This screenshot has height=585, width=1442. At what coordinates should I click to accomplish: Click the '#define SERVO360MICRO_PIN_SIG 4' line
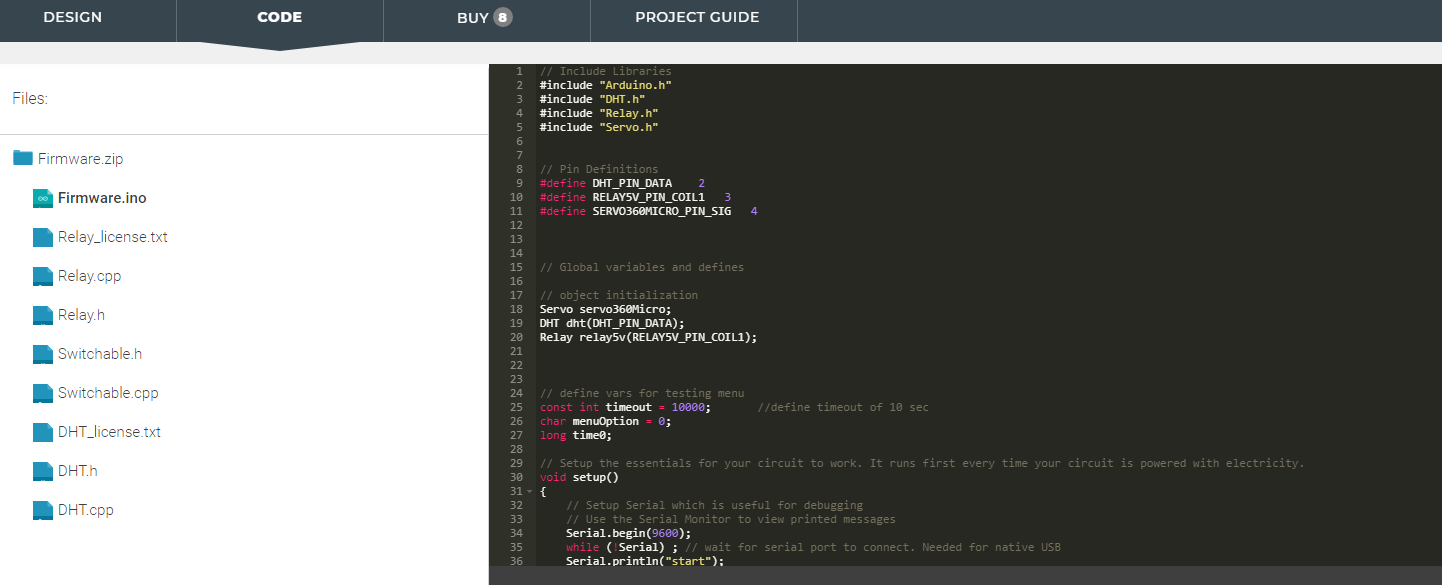click(648, 211)
